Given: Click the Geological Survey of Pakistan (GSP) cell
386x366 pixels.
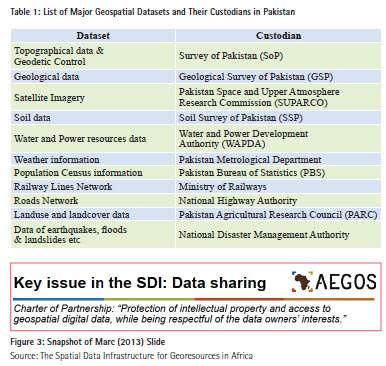Looking at the screenshot, I should tap(278, 77).
